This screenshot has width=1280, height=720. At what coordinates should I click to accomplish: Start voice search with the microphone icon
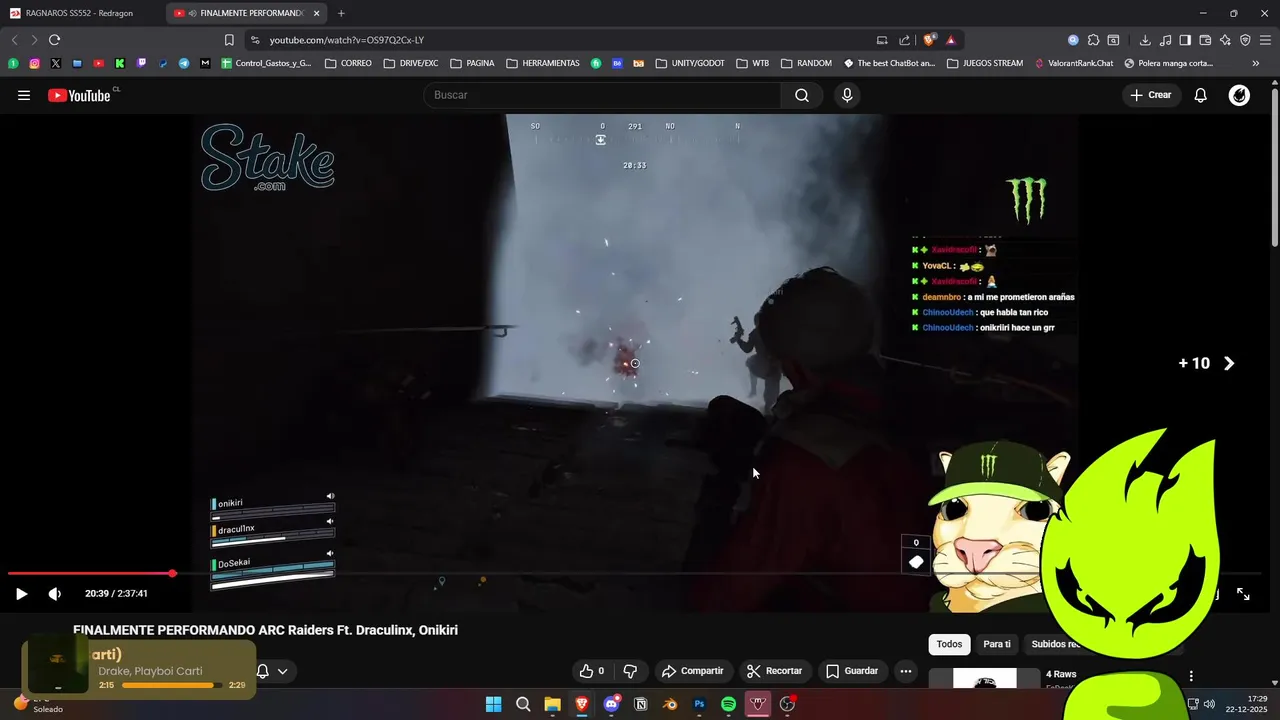click(x=847, y=95)
